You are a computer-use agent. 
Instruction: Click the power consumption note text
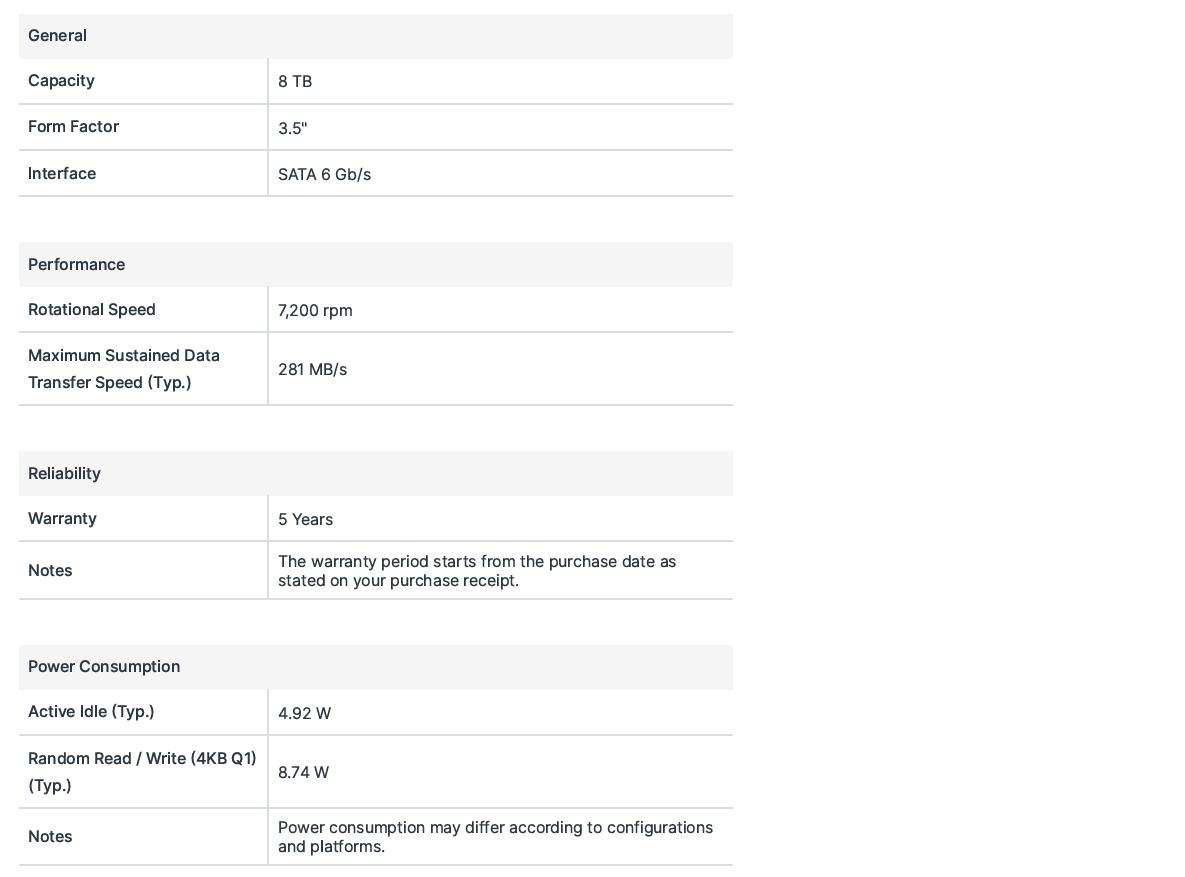(495, 837)
